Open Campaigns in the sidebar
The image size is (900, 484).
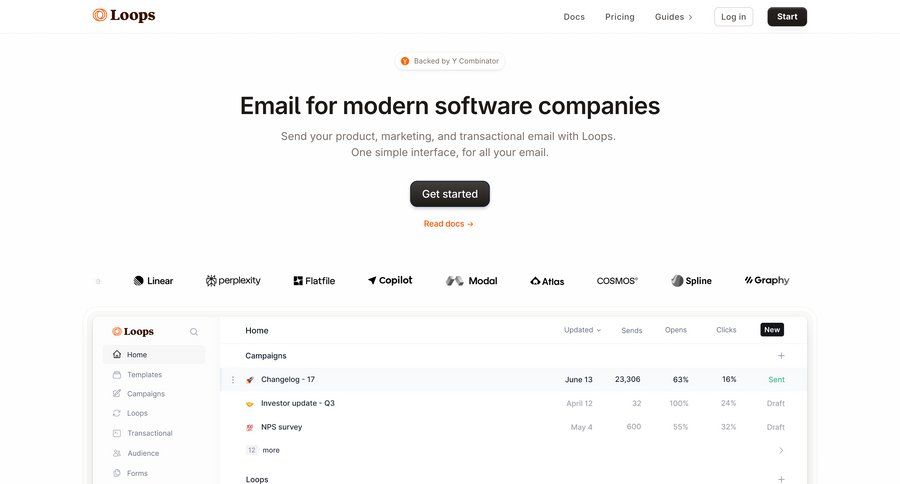point(145,394)
